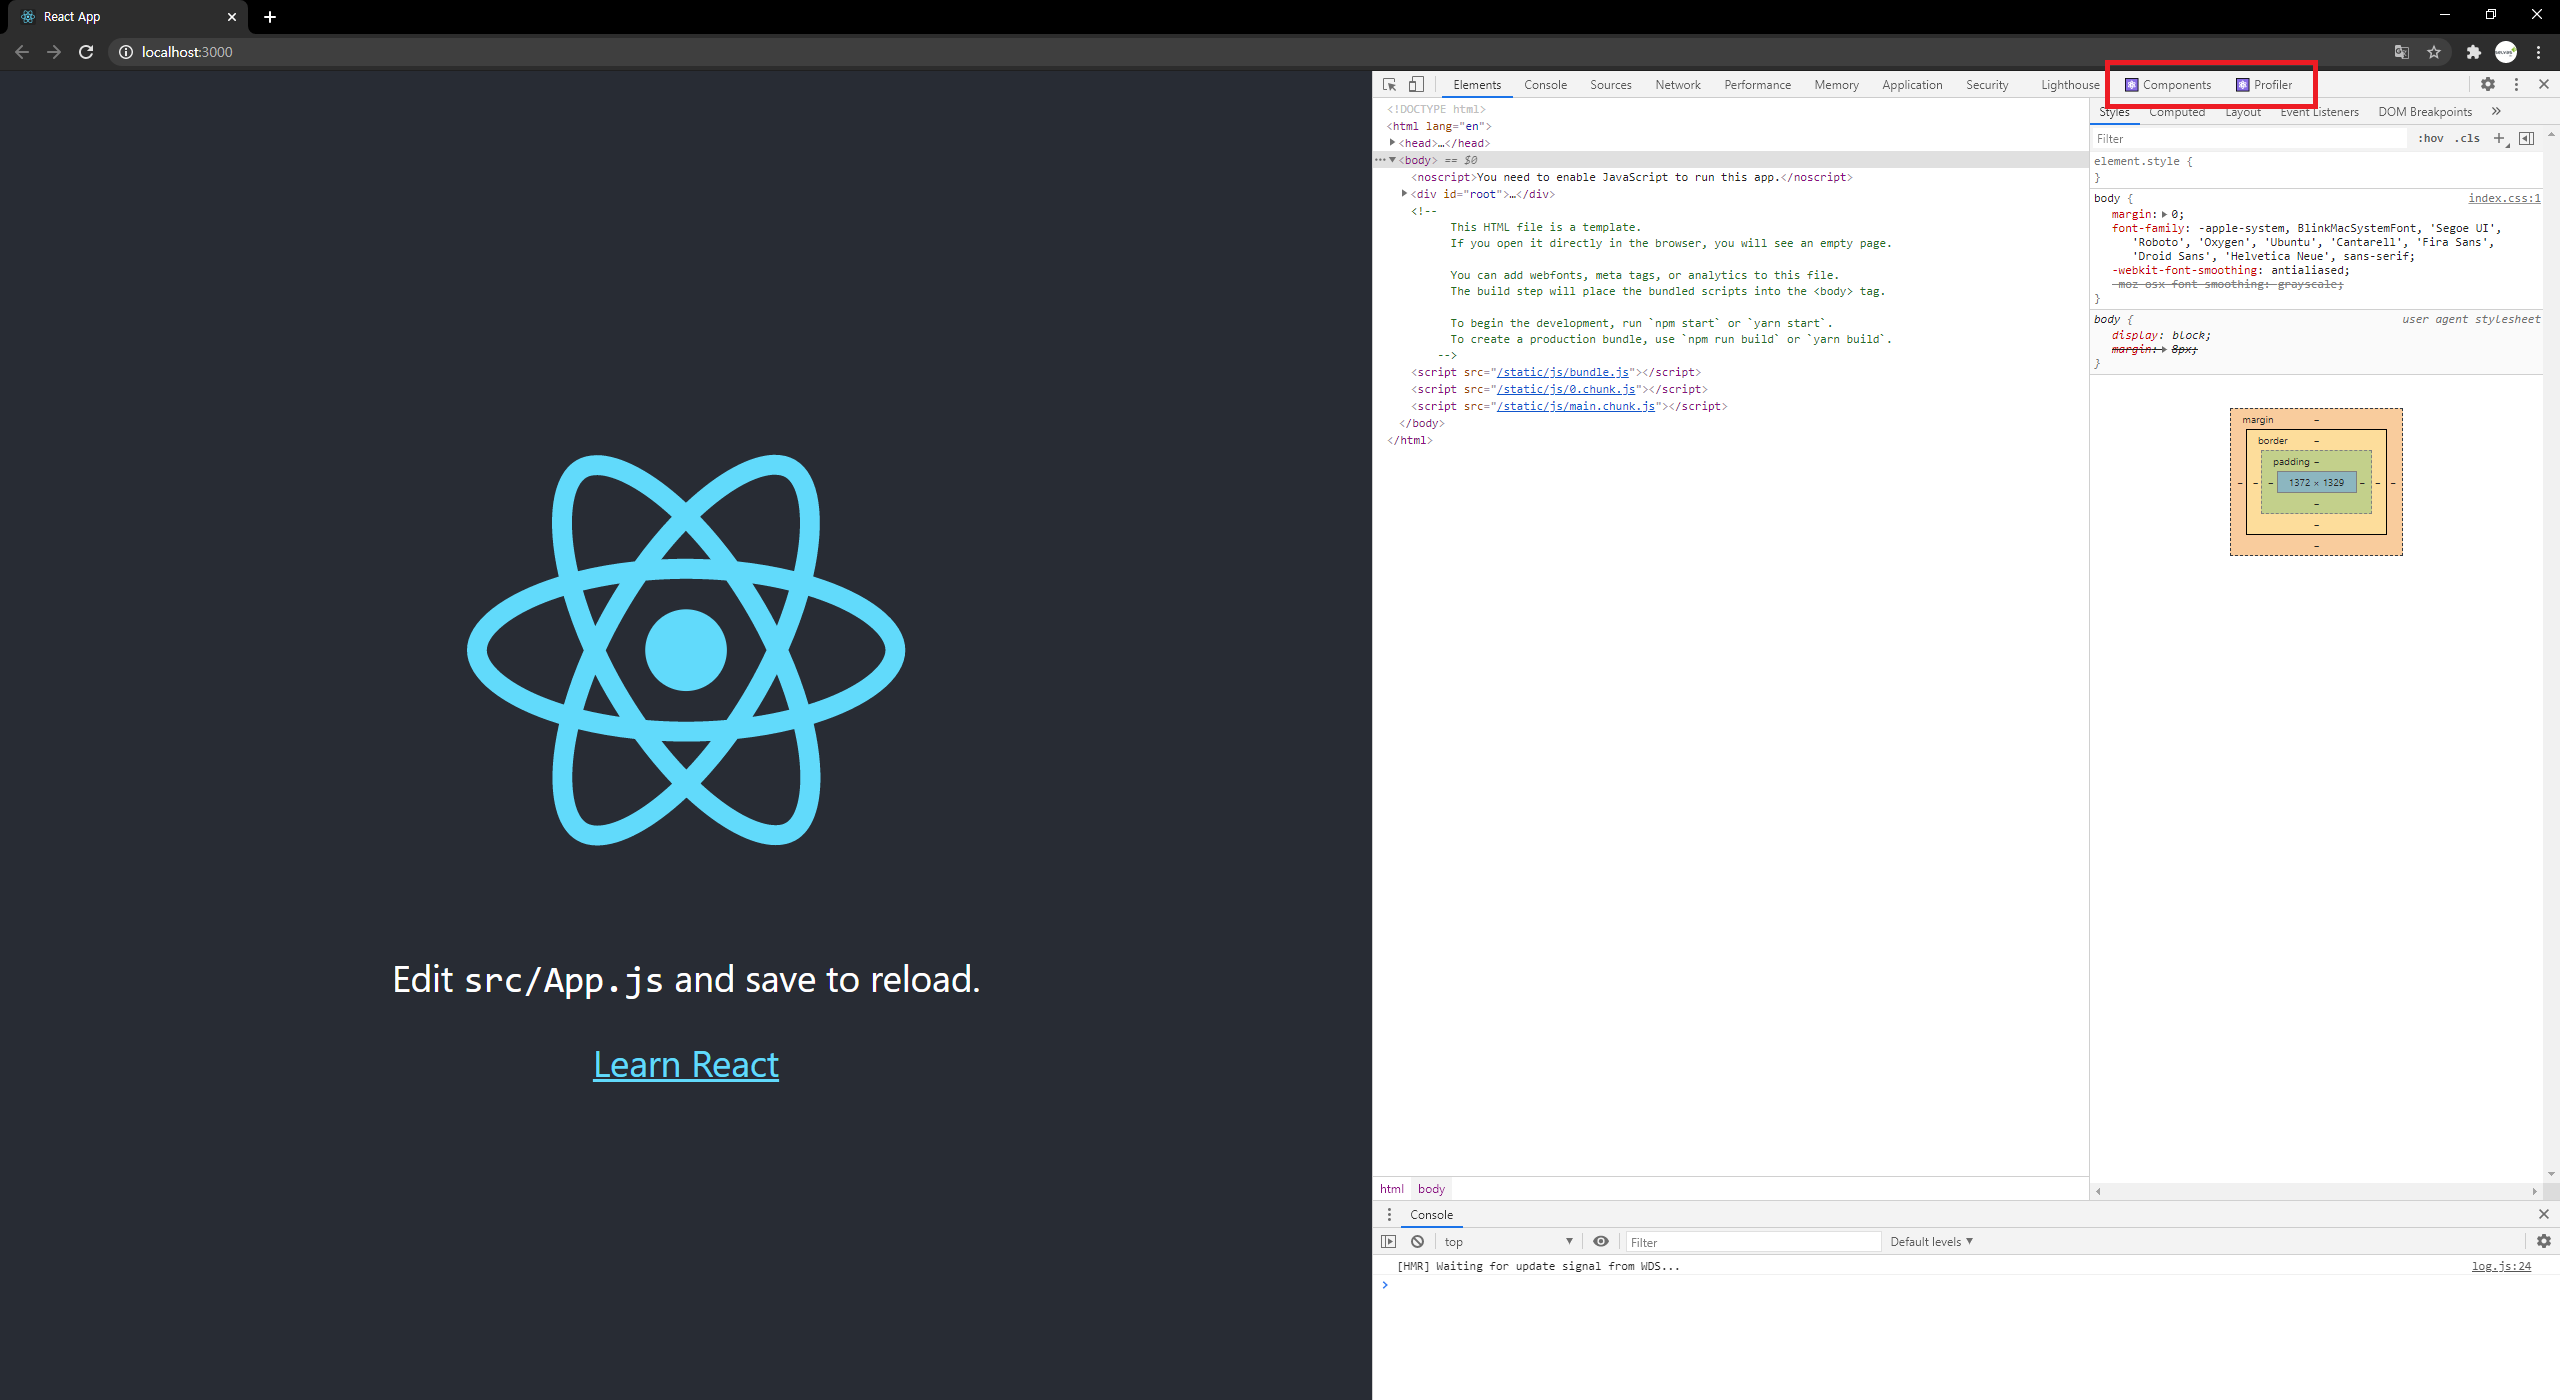The height and width of the screenshot is (1400, 2560).
Task: Show console sidebar icon
Action: 1388,1241
